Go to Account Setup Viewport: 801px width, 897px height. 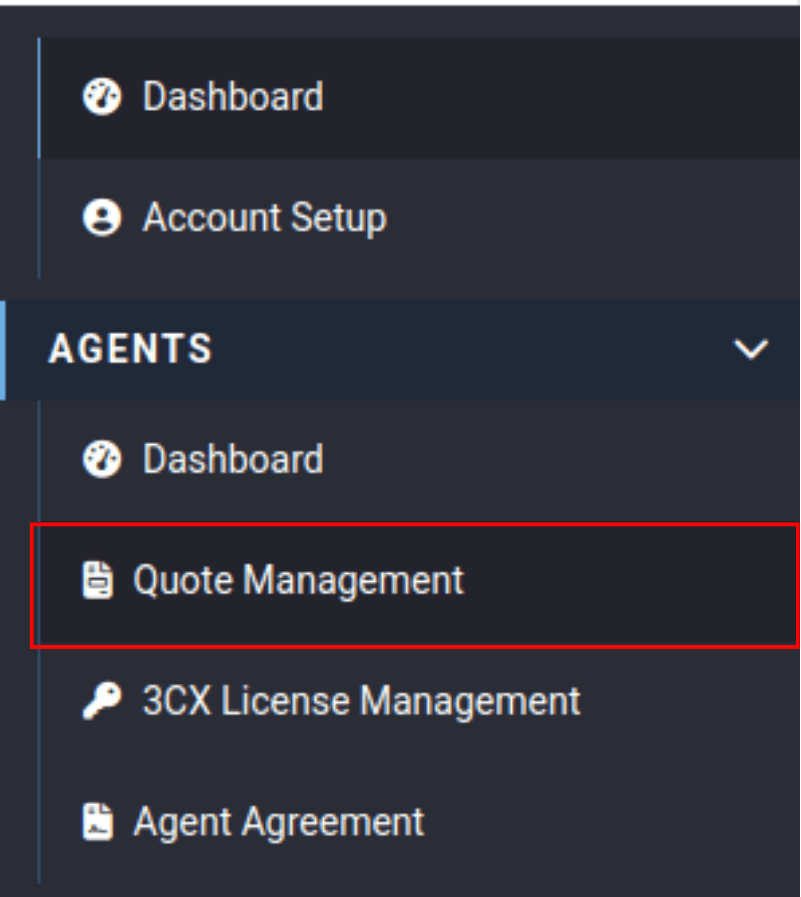pyautogui.click(x=419, y=219)
